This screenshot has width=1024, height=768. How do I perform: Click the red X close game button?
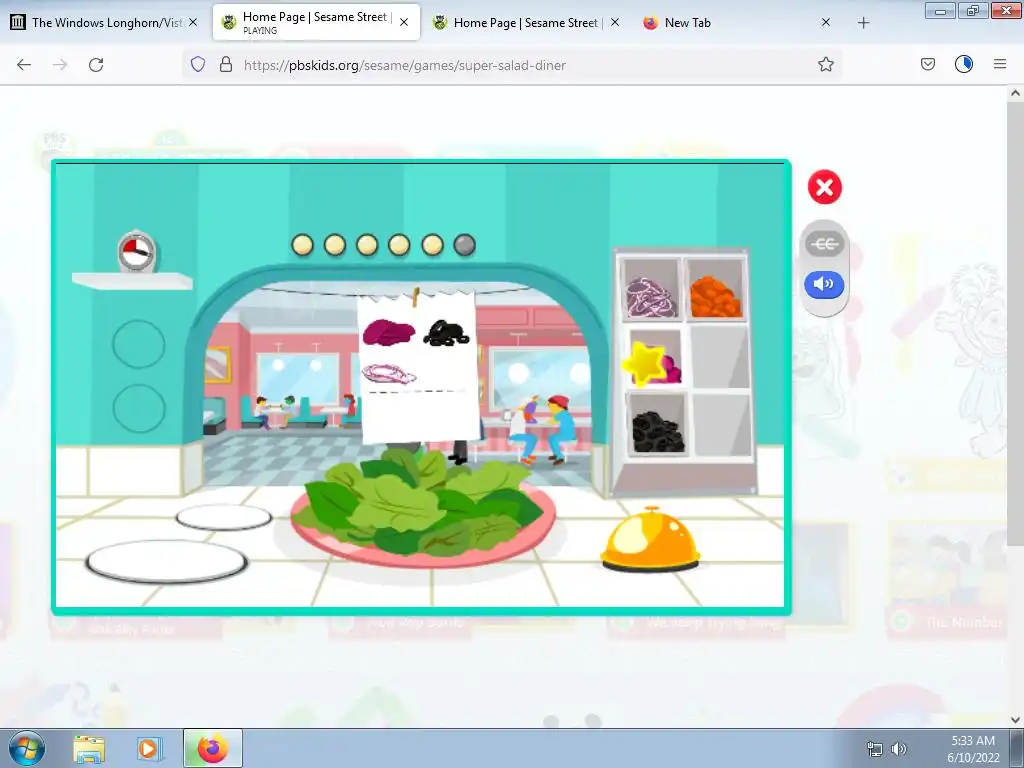824,187
